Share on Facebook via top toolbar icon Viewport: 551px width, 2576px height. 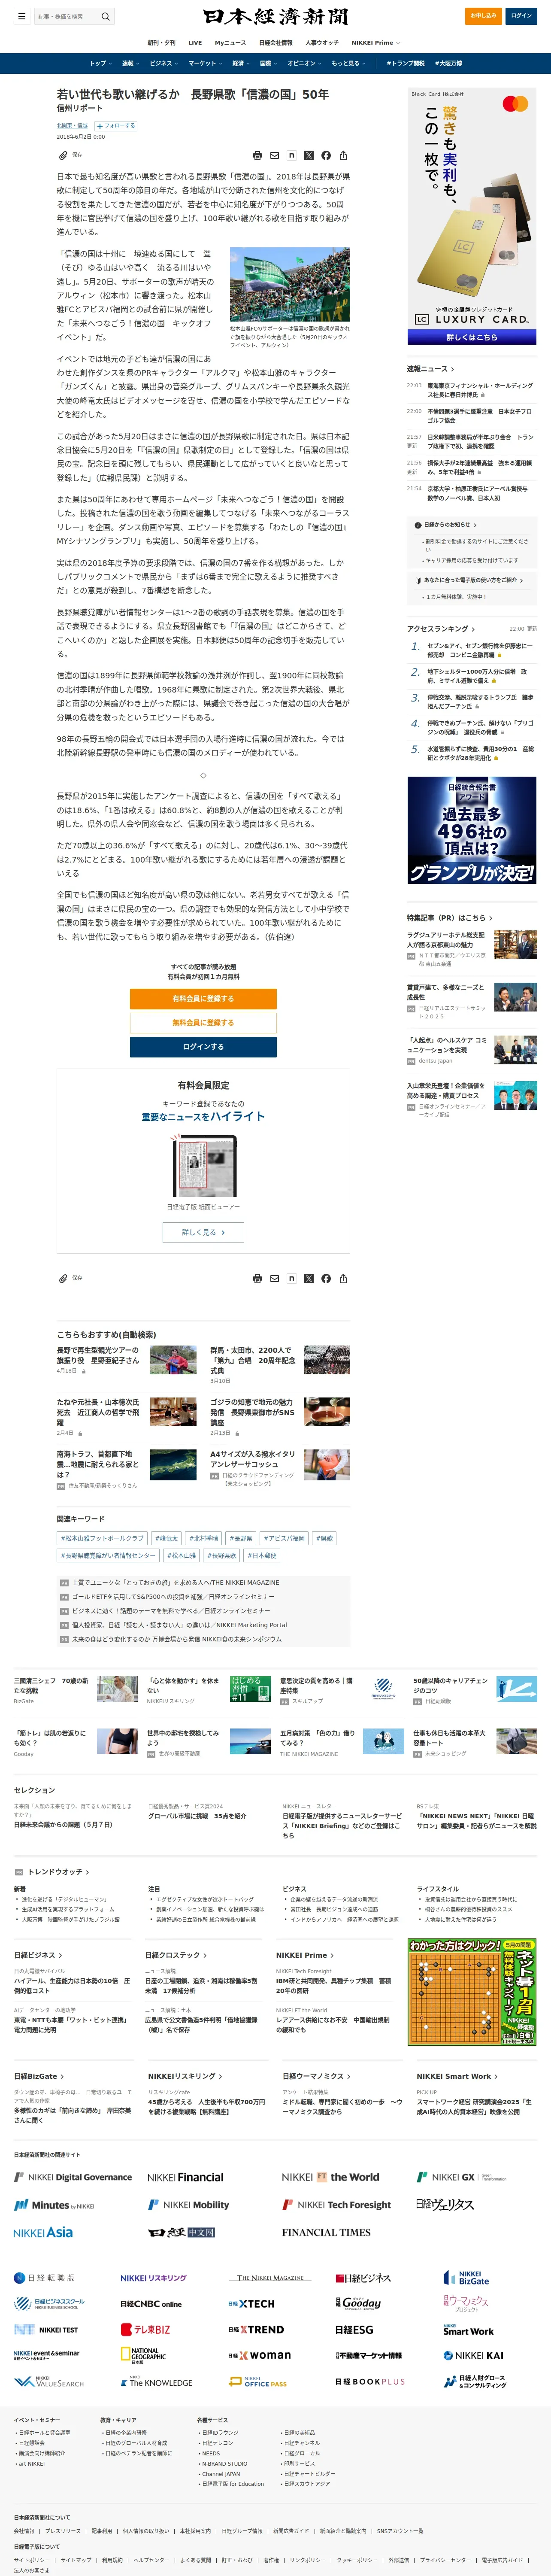(326, 156)
